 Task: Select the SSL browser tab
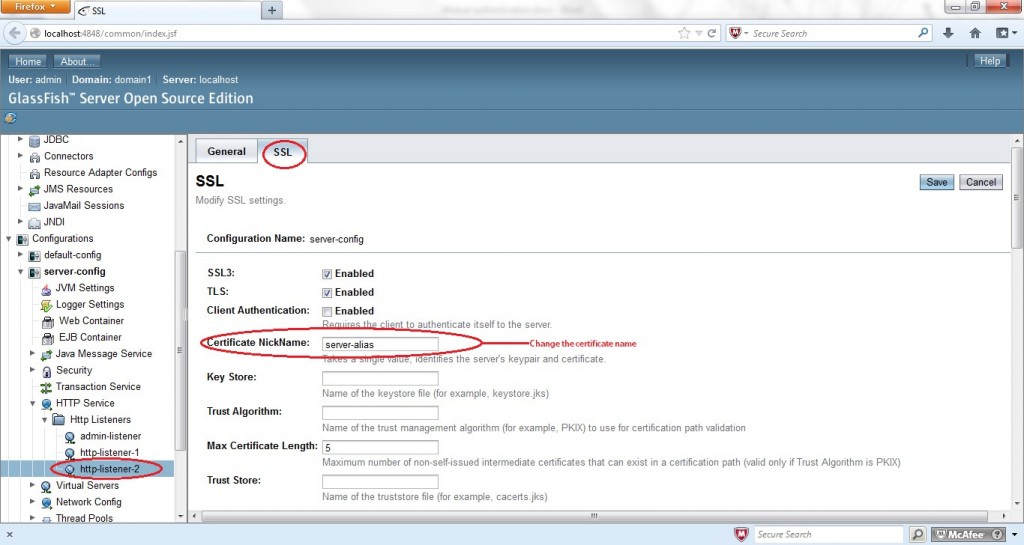pyautogui.click(x=167, y=10)
